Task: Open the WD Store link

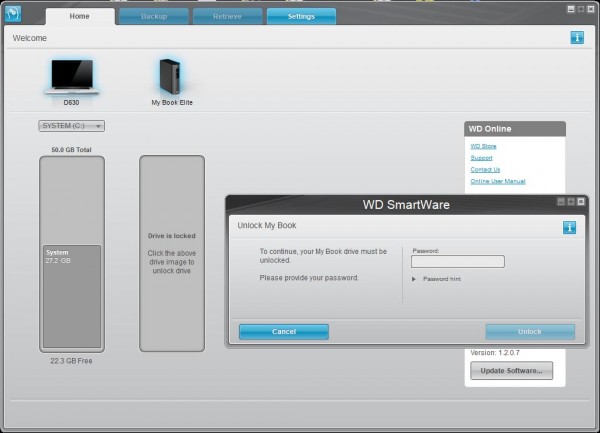Action: 483,146
